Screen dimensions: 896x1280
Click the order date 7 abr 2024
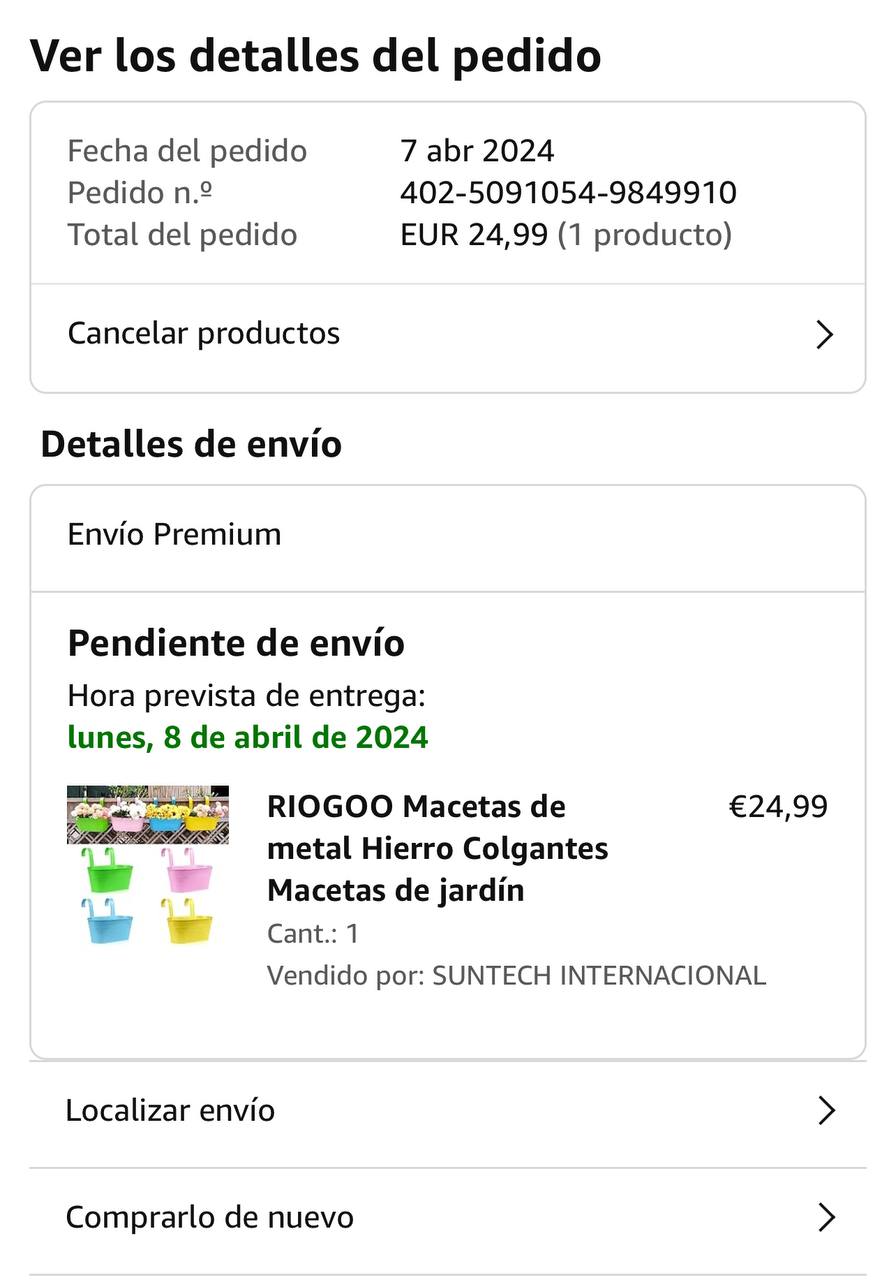click(x=476, y=151)
